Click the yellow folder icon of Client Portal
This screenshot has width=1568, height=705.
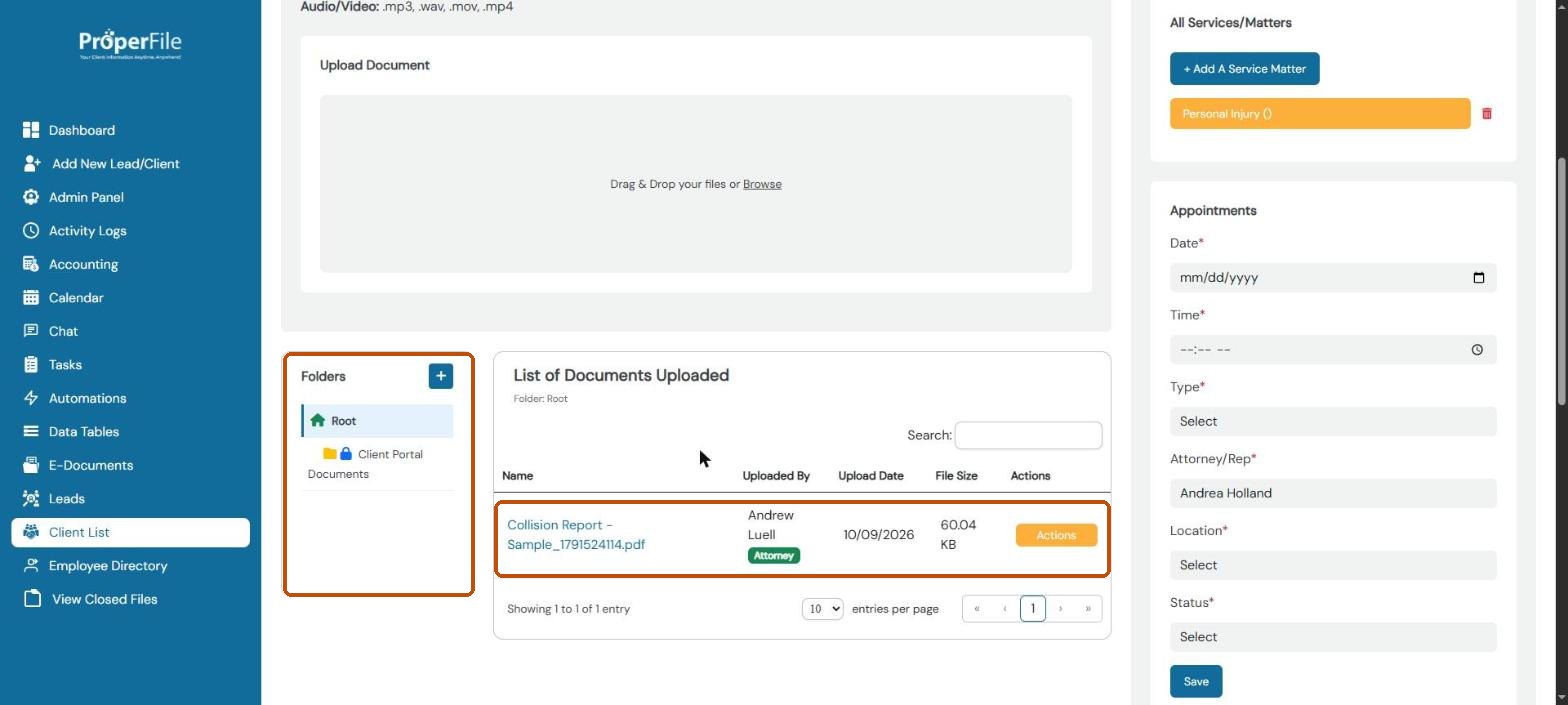click(x=329, y=453)
